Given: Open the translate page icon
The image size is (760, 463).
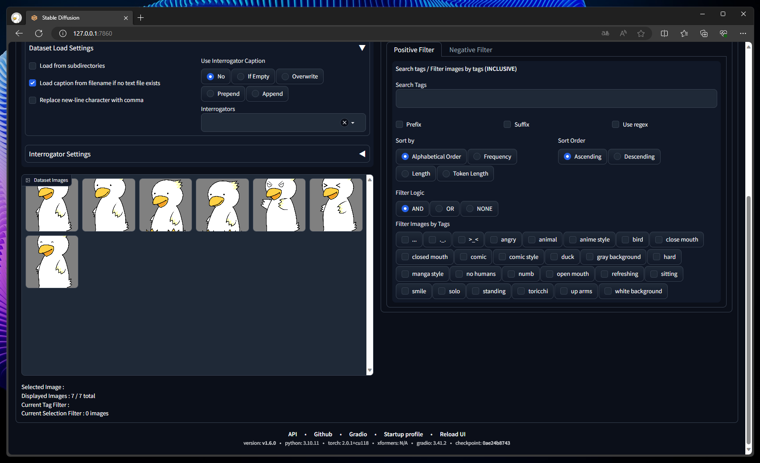Looking at the screenshot, I should pyautogui.click(x=605, y=33).
